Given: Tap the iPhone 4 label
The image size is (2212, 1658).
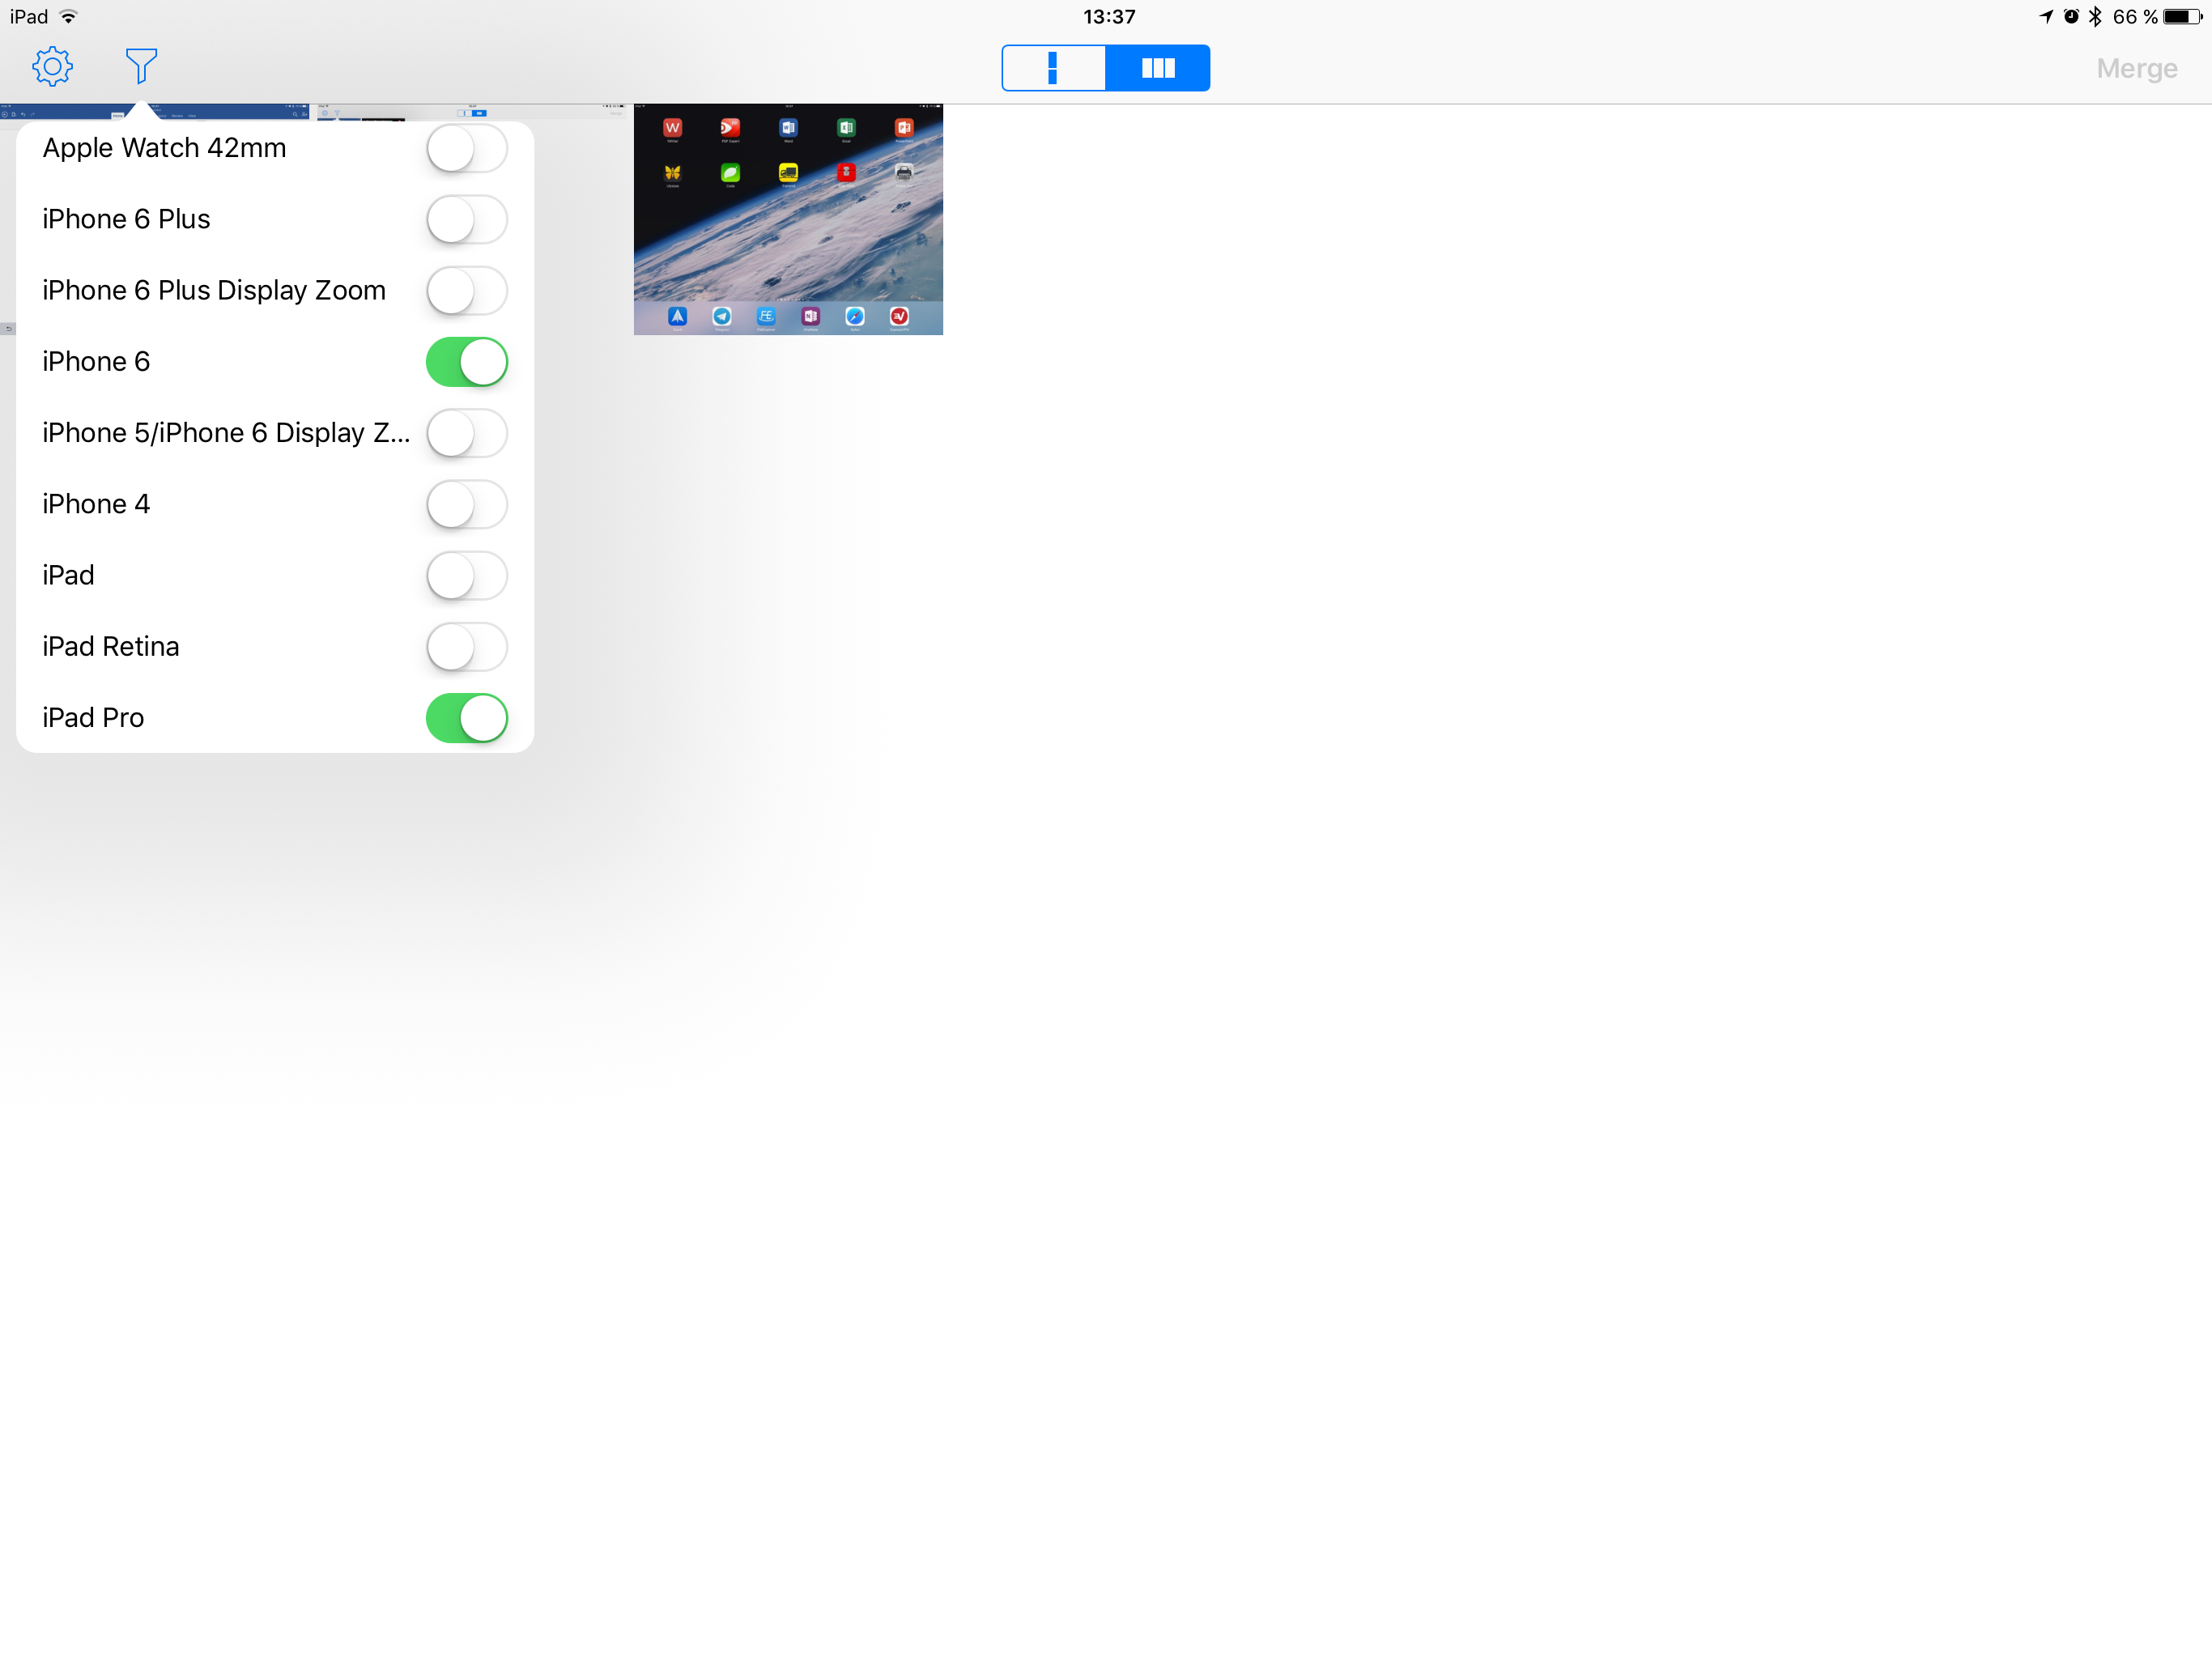Looking at the screenshot, I should (x=96, y=504).
